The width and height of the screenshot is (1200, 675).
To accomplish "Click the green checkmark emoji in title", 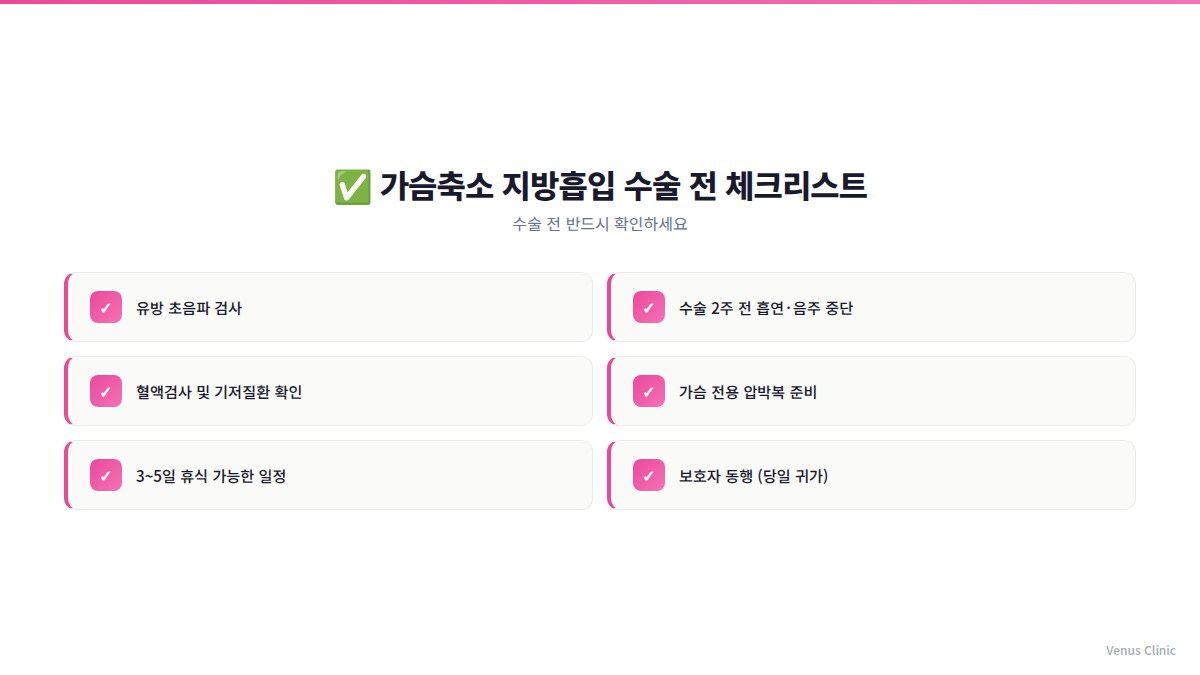I will 352,187.
